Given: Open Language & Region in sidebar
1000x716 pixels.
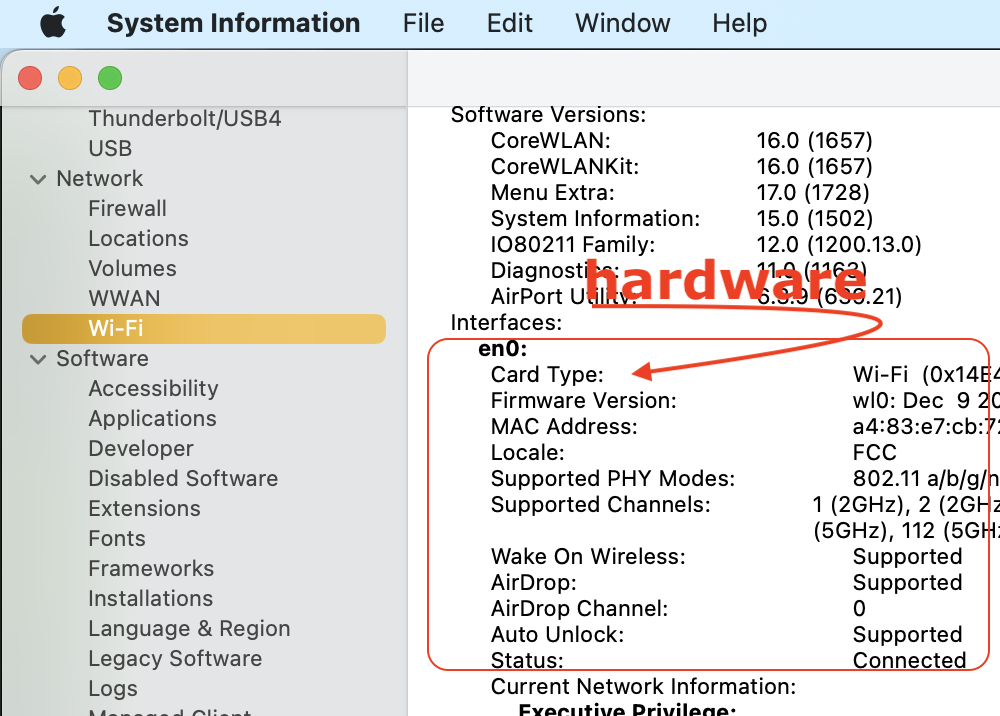Looking at the screenshot, I should [189, 628].
